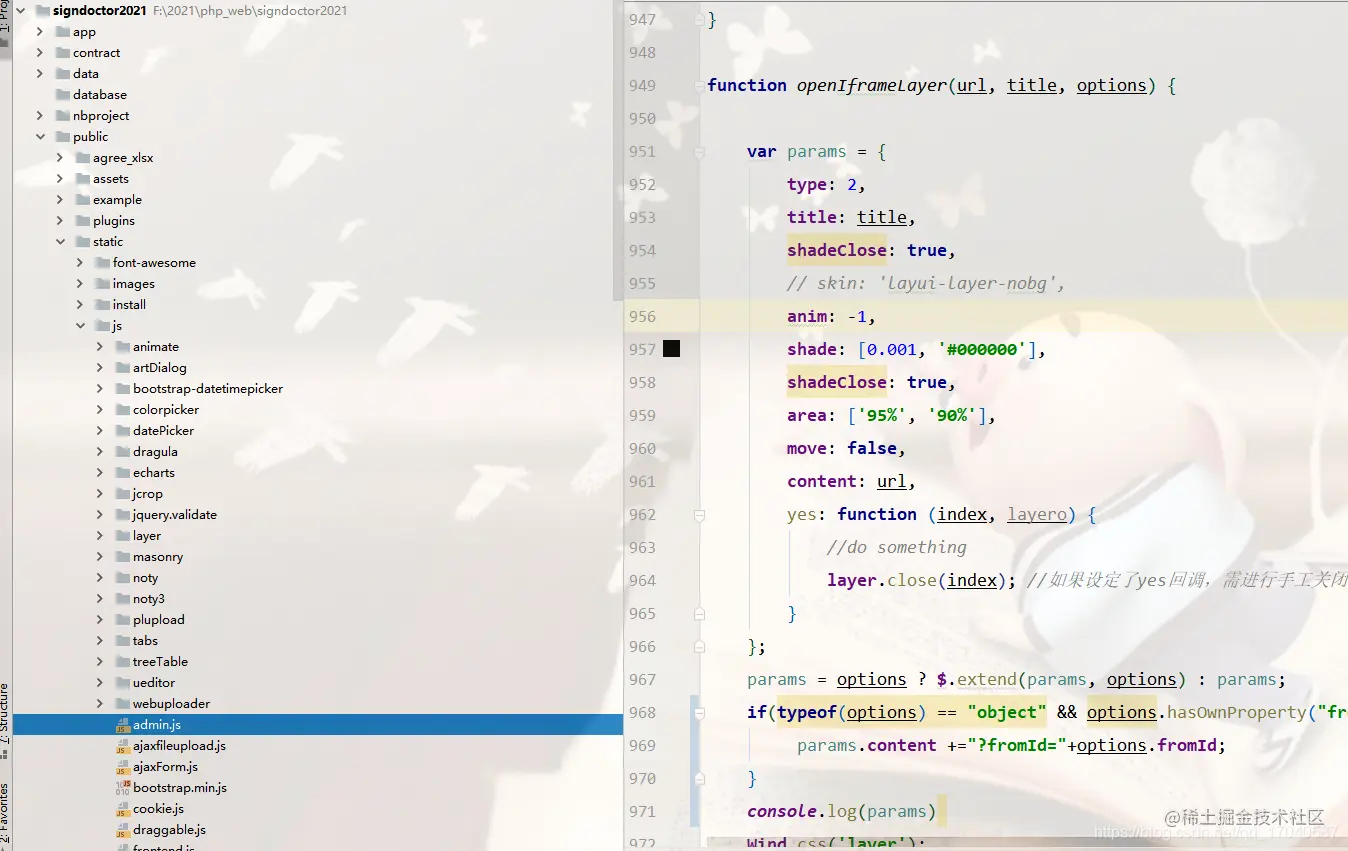Click the 'shadeClose' property on line 954
Image resolution: width=1348 pixels, height=851 pixels.
(837, 251)
